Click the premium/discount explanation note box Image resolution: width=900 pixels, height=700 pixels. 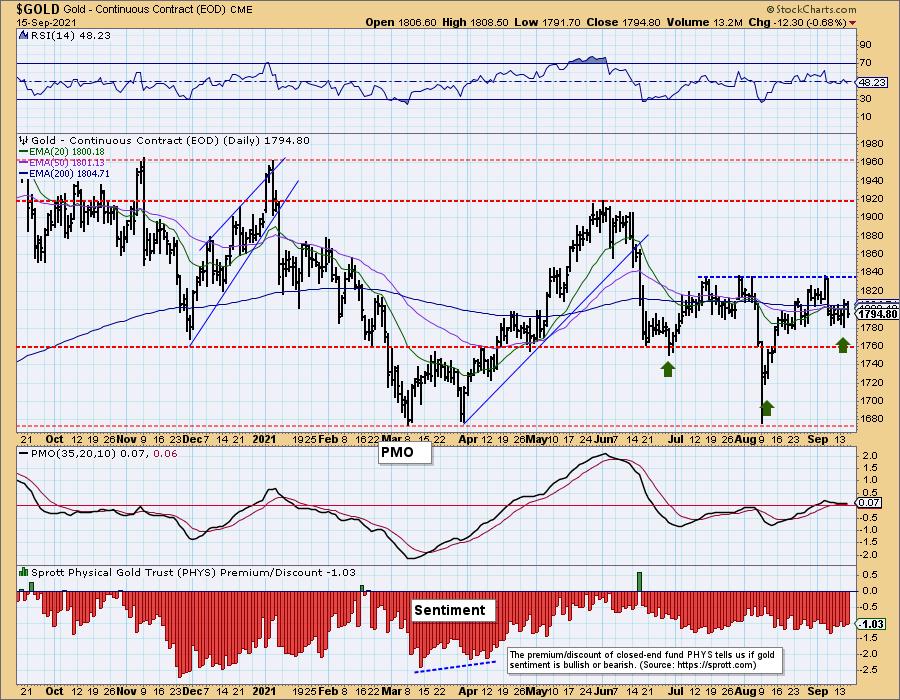click(x=645, y=660)
